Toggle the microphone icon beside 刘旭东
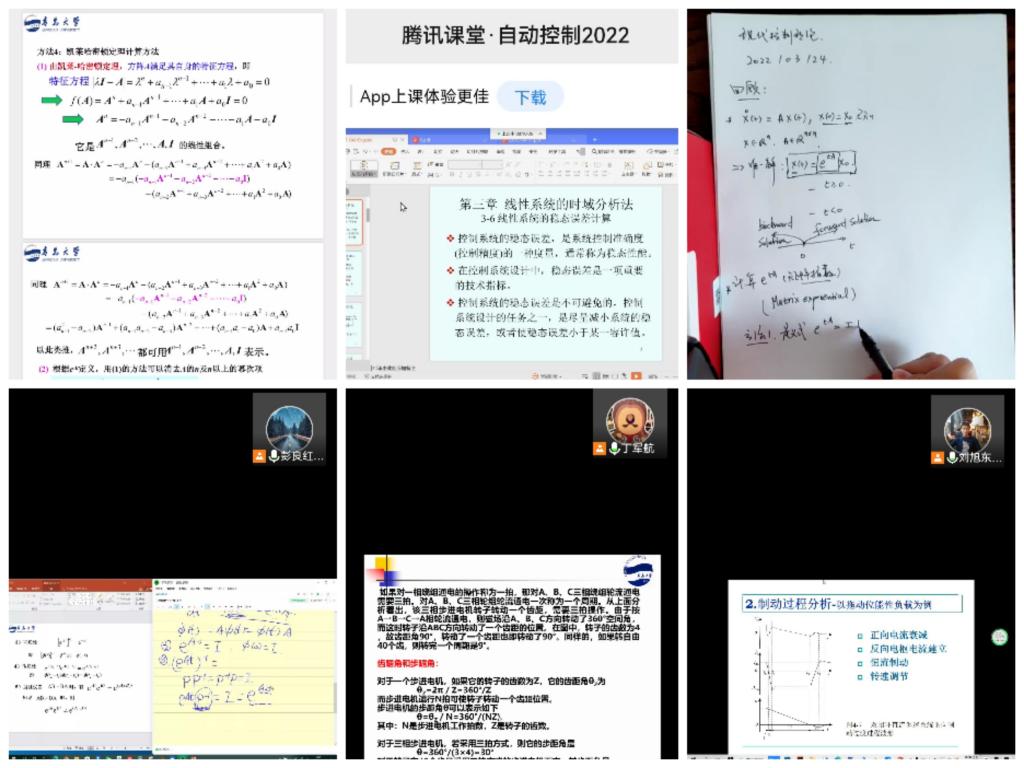 pos(952,457)
